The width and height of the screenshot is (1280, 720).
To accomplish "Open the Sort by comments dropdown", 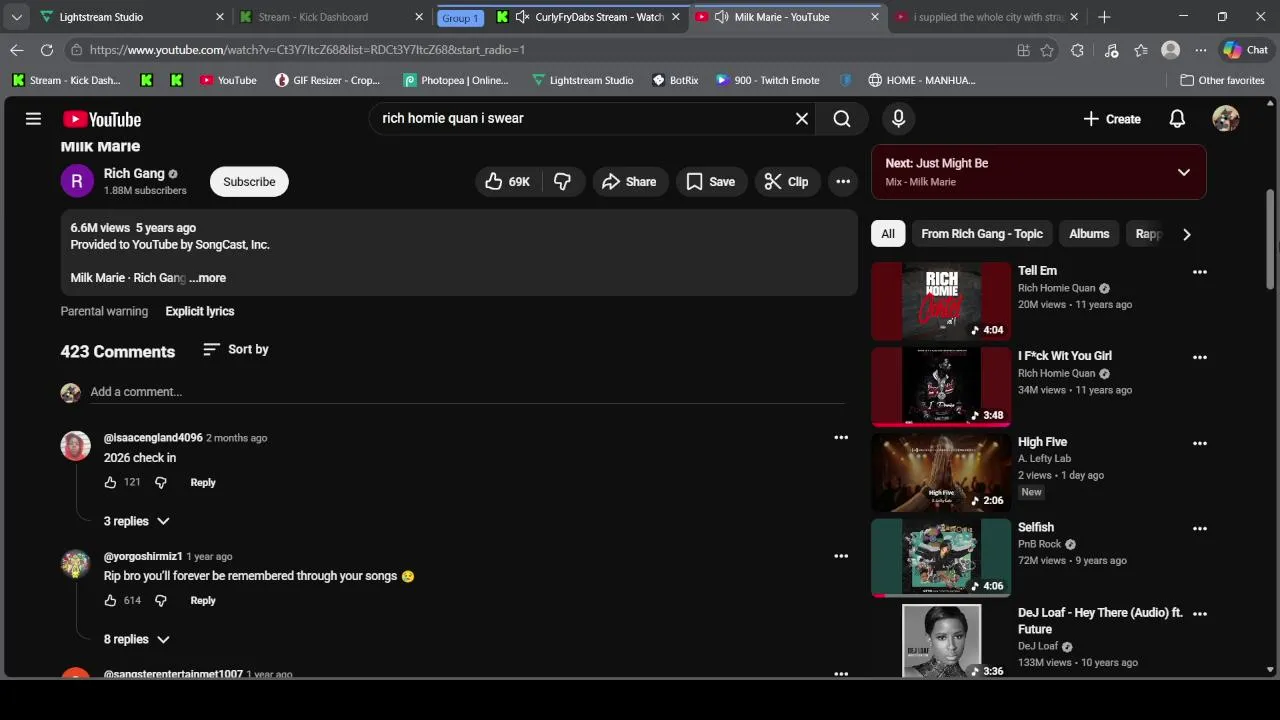I will click(x=236, y=349).
